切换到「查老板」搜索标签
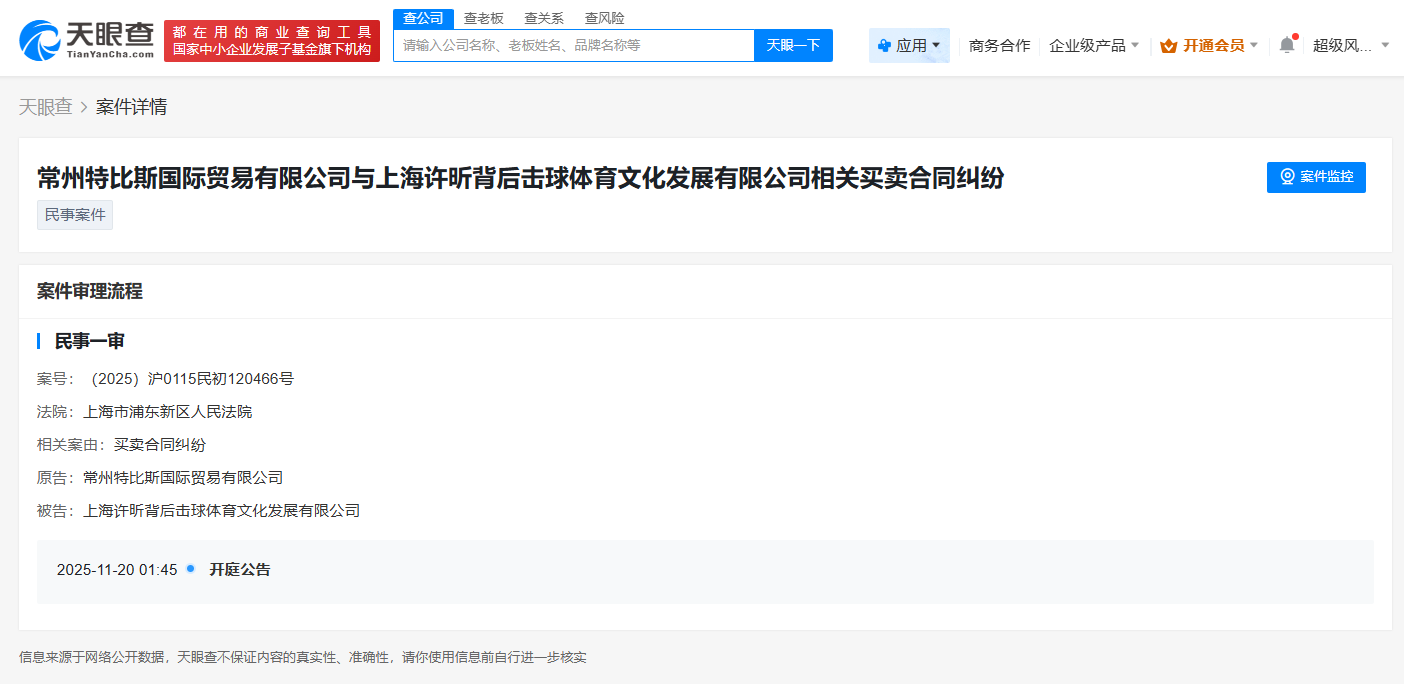This screenshot has width=1404, height=684. (x=485, y=17)
